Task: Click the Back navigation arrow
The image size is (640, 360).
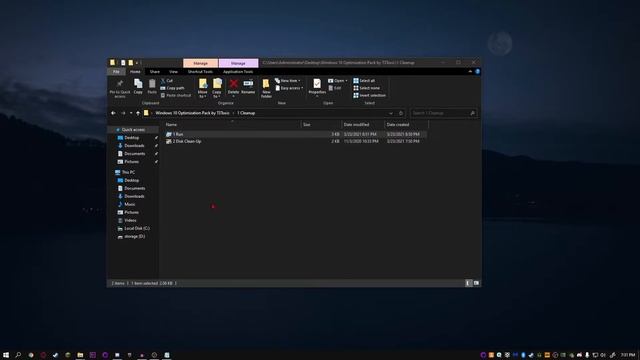Action: coord(113,113)
